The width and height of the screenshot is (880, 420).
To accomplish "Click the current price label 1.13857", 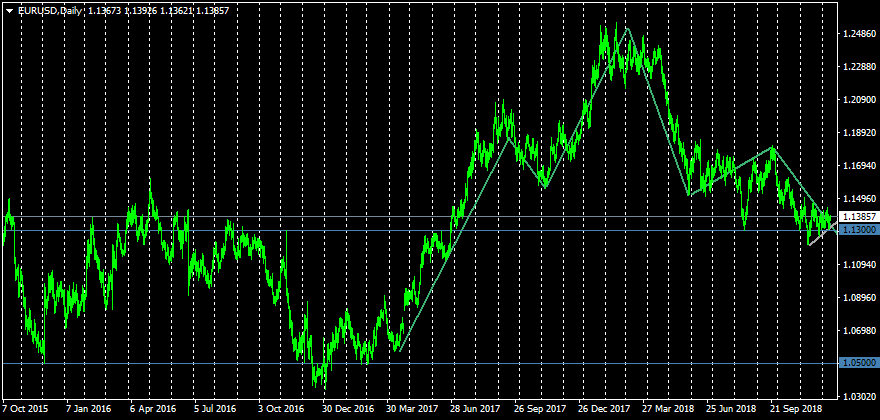I will [x=858, y=216].
